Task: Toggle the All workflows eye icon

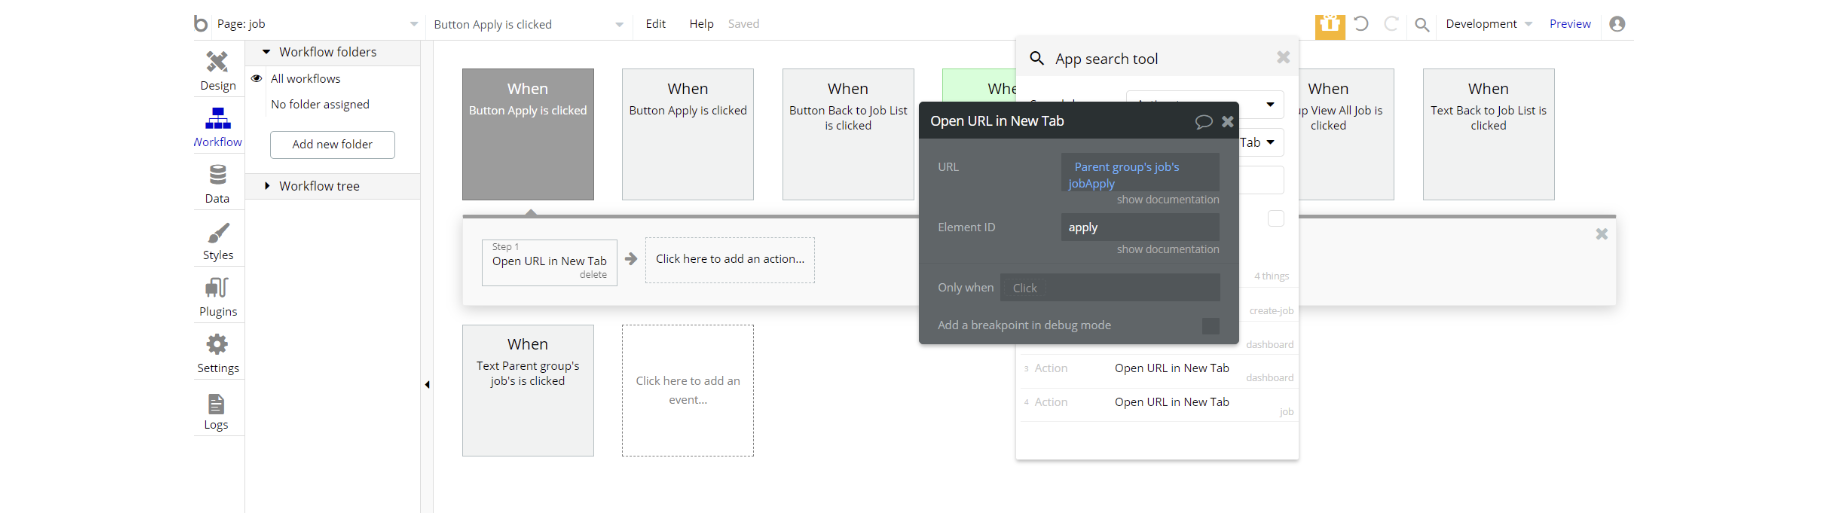Action: (257, 79)
